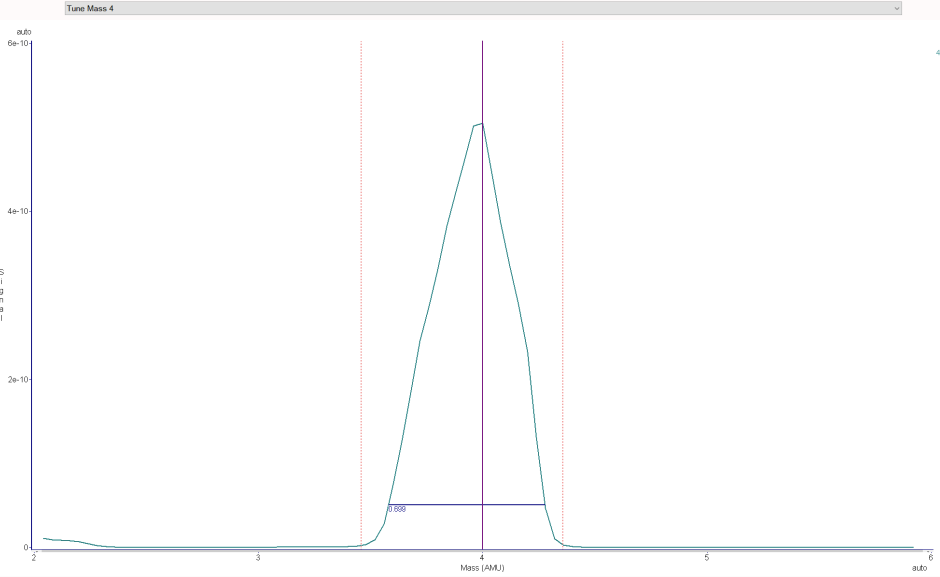Click the left red dotted boundary line
Viewport: 940px width, 577px height.
361,294
